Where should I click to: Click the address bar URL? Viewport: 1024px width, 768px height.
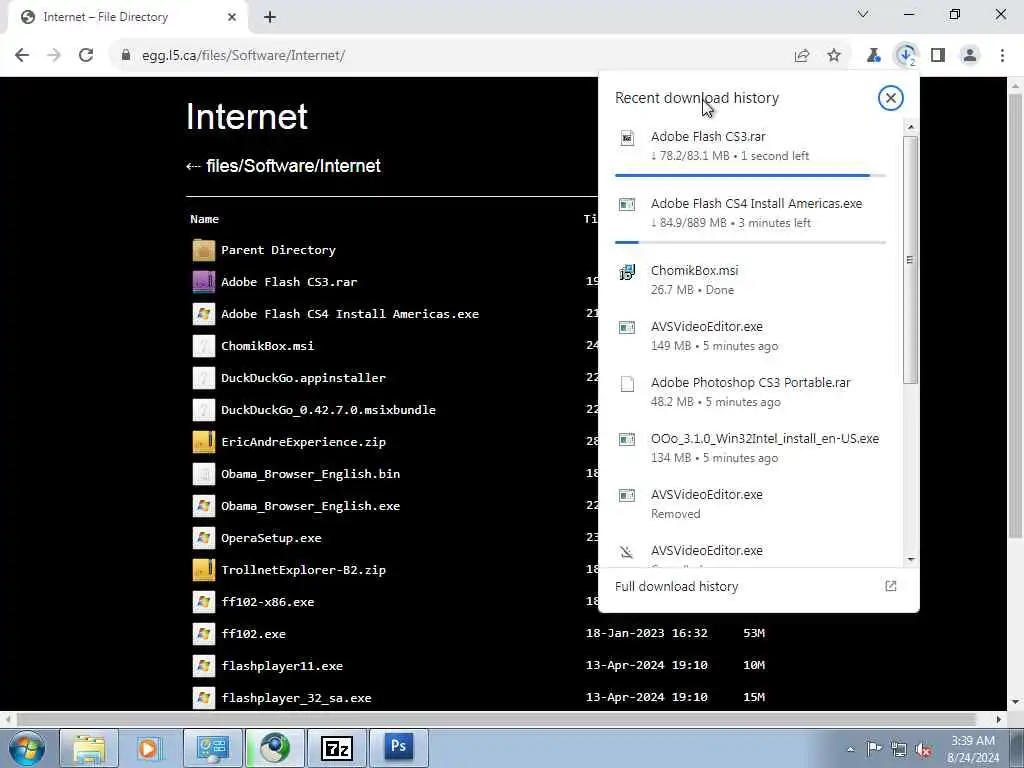click(x=243, y=56)
